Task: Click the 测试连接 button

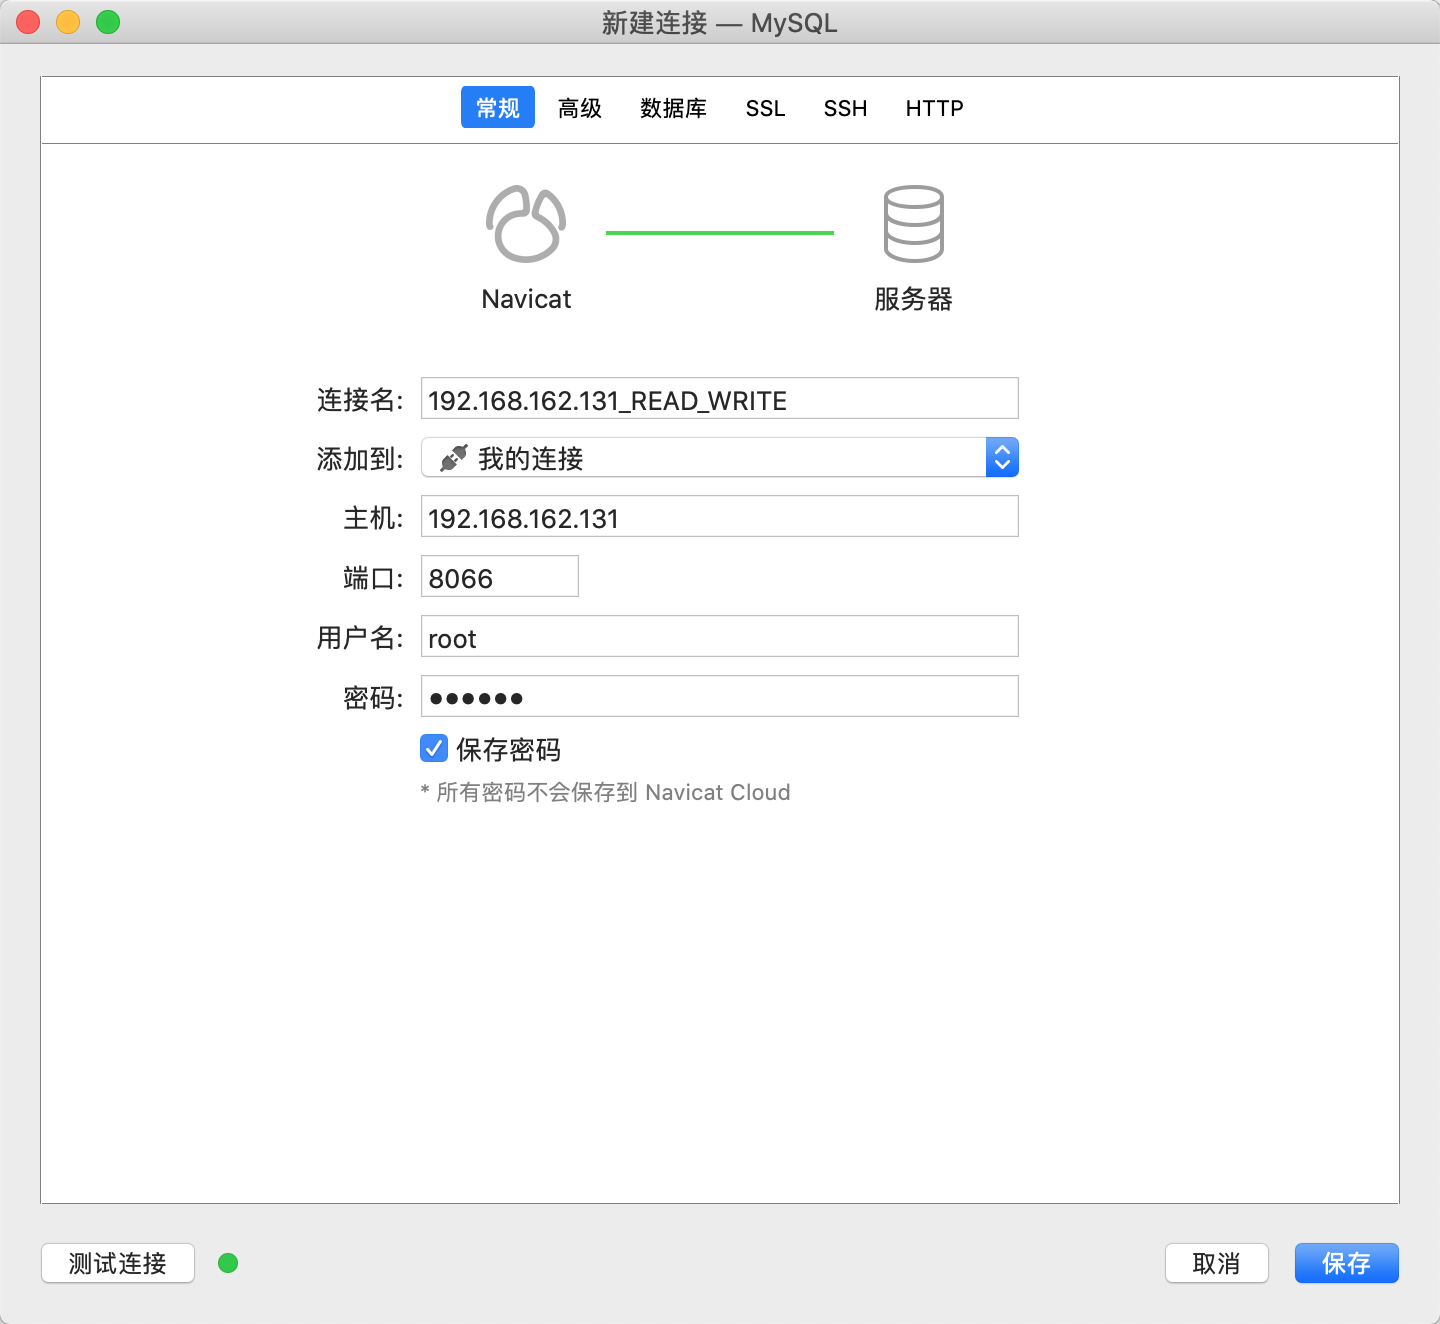Action: pyautogui.click(x=118, y=1263)
